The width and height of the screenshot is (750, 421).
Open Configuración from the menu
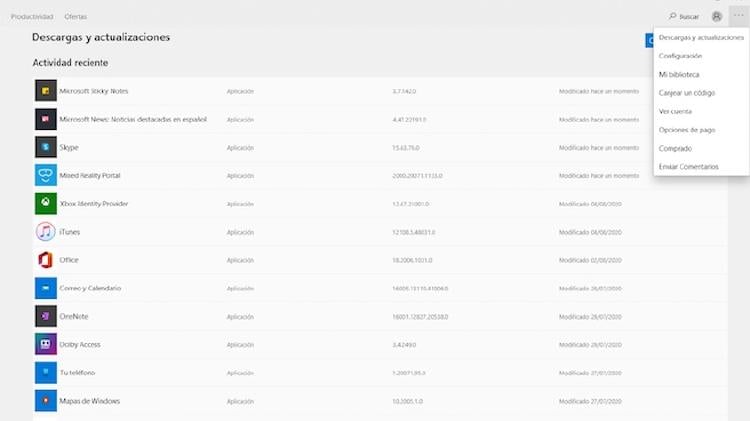(701, 56)
